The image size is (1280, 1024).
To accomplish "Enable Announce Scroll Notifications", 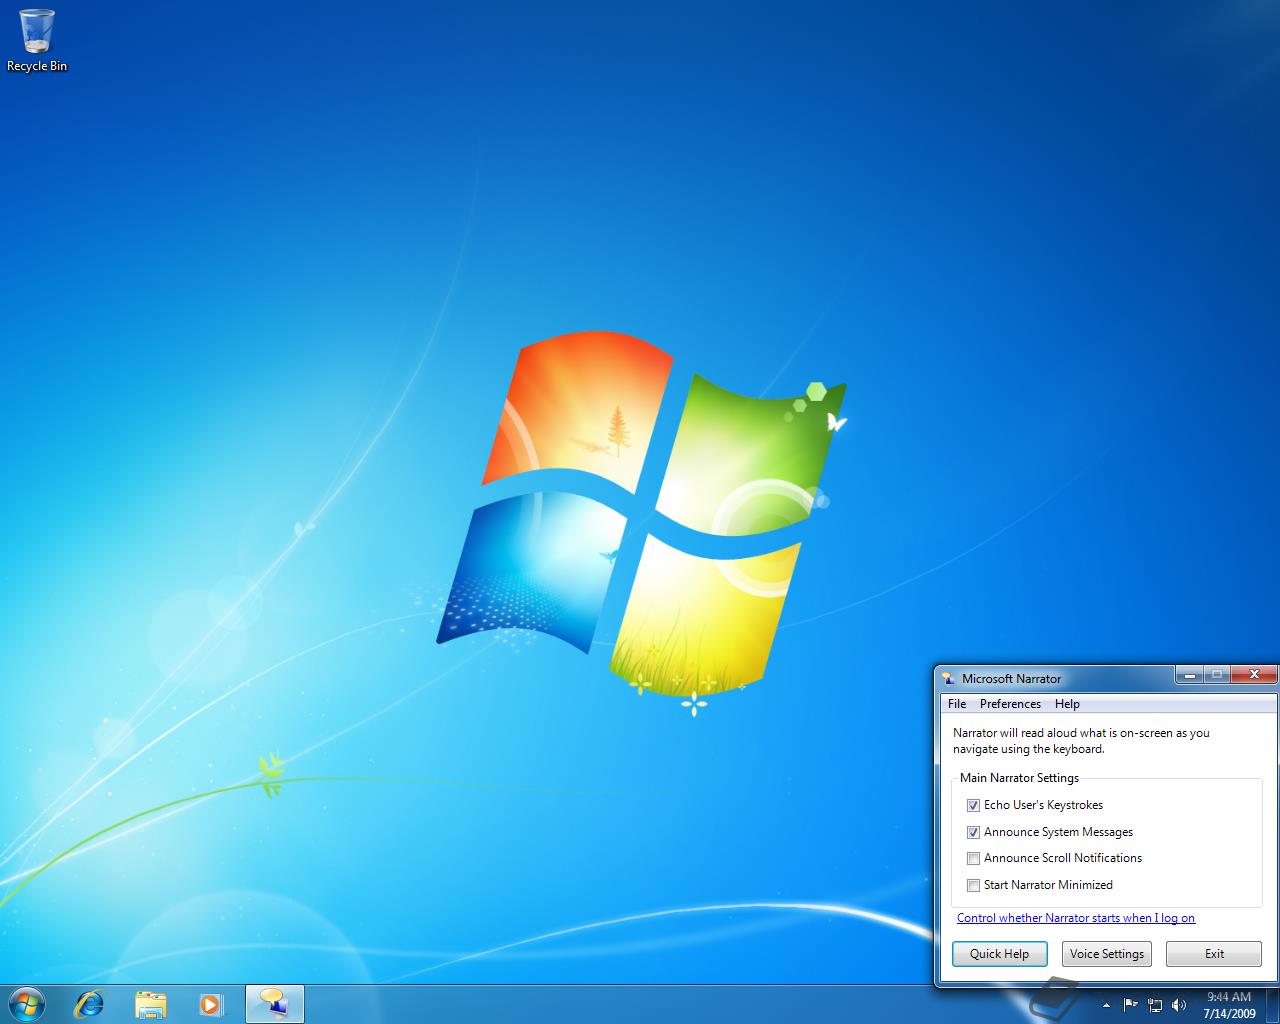I will pyautogui.click(x=973, y=858).
